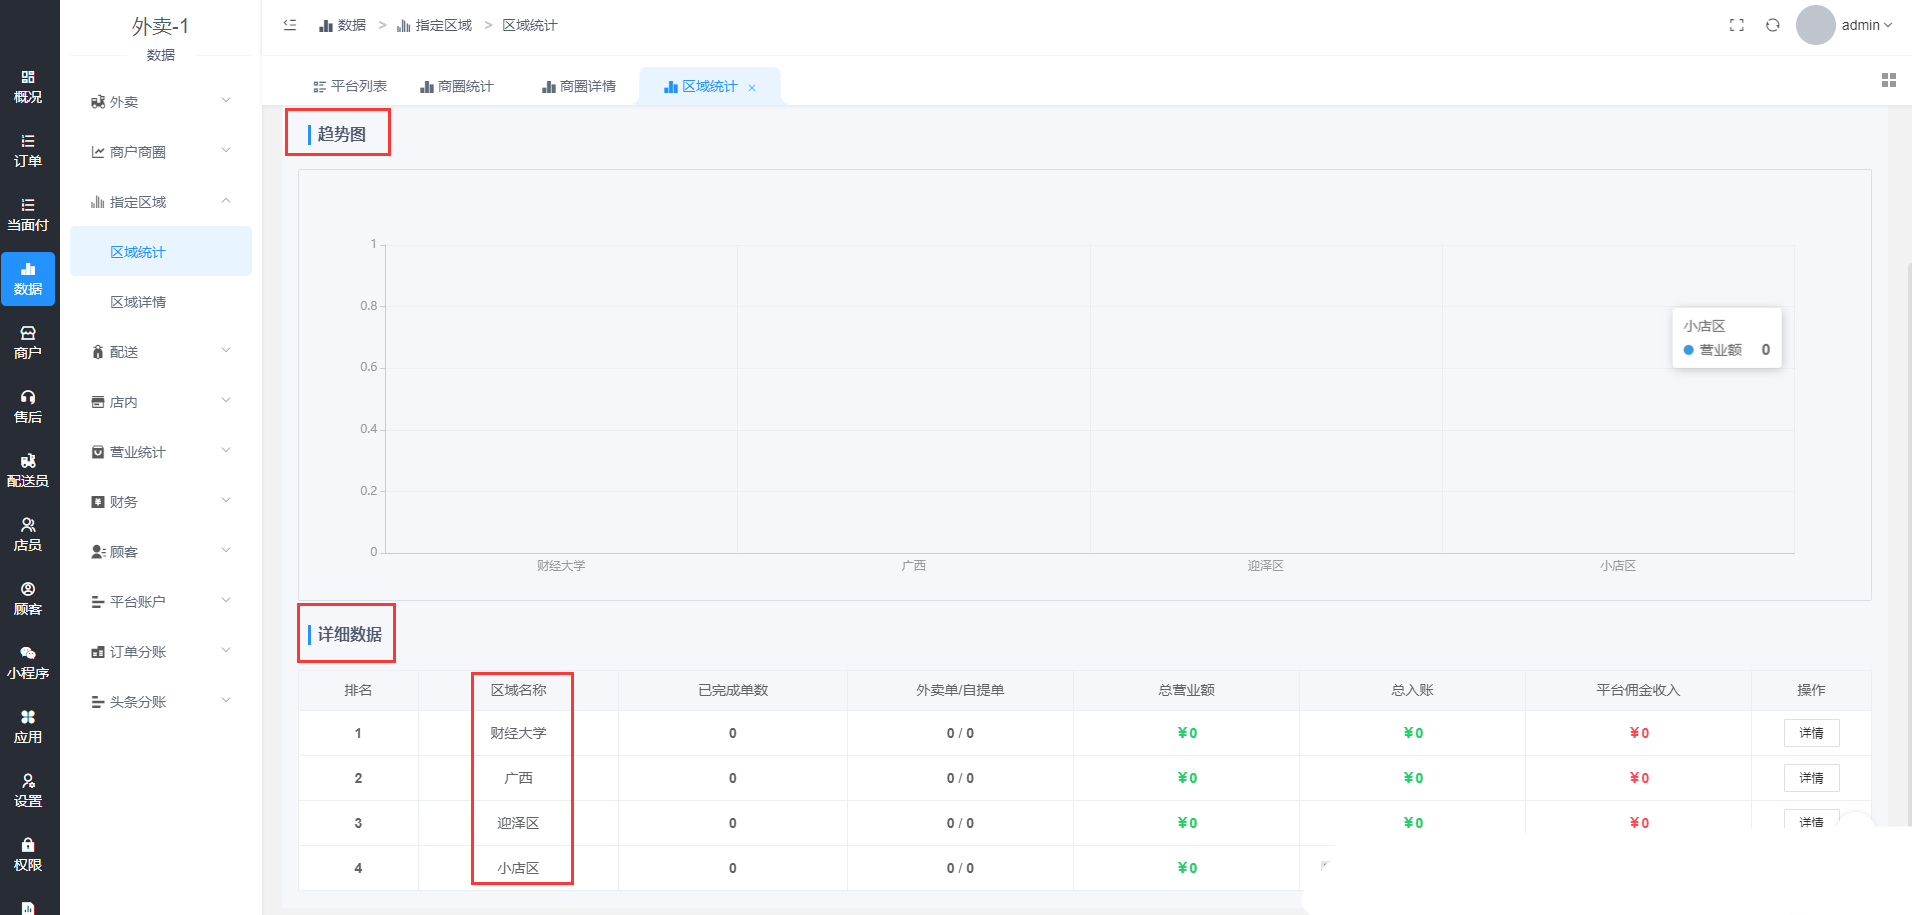This screenshot has height=915, width=1912.
Task: Select the 售后 after-sales headset icon
Action: click(x=28, y=407)
